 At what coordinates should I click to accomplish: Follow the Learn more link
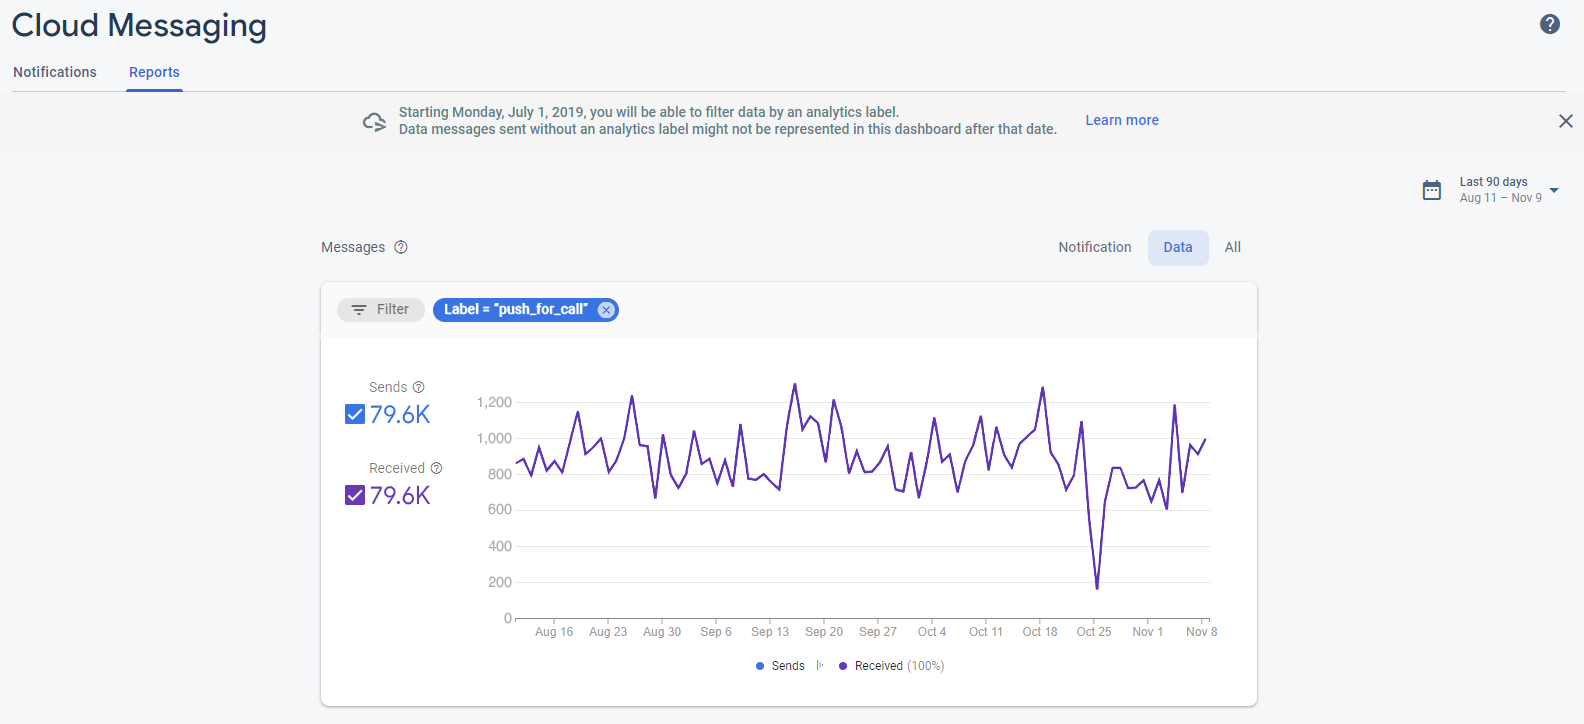click(x=1122, y=120)
